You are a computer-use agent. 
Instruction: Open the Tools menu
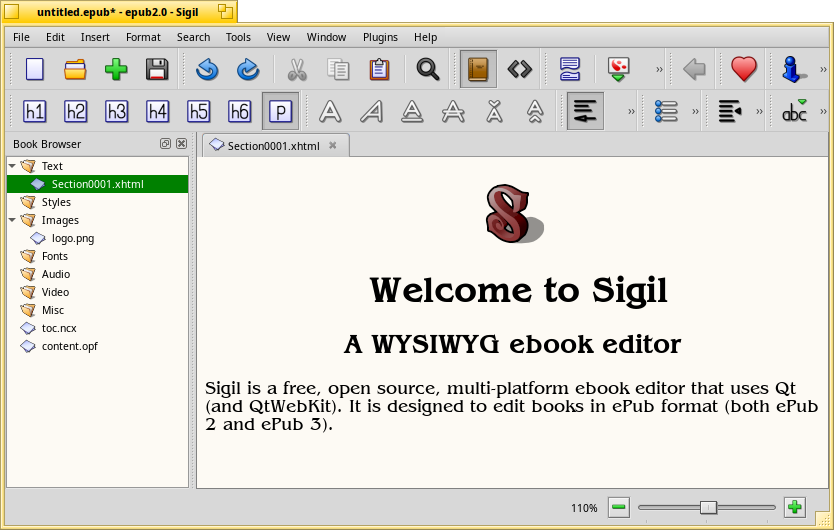[238, 37]
